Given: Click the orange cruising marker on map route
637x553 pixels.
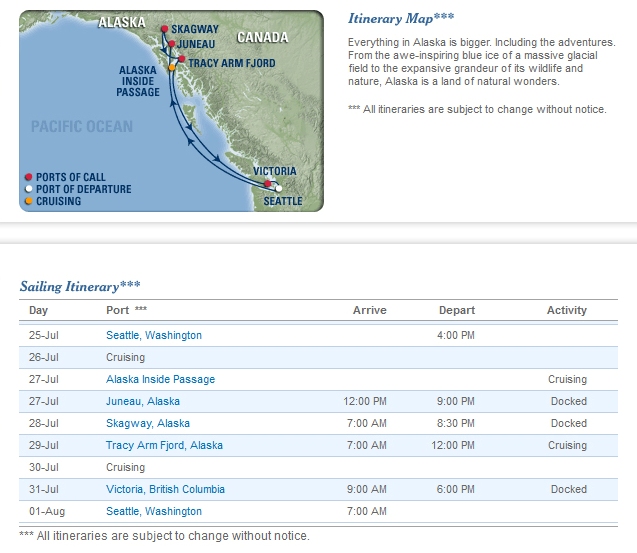Looking at the screenshot, I should (172, 67).
